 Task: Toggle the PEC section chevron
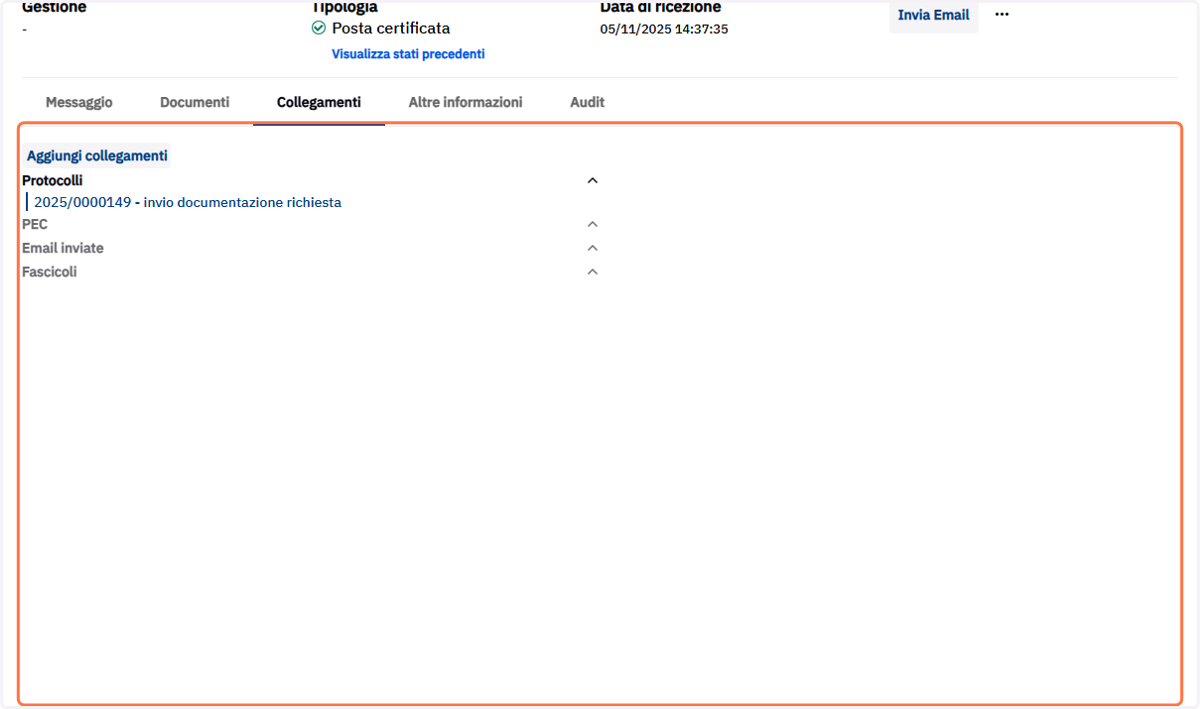(592, 225)
